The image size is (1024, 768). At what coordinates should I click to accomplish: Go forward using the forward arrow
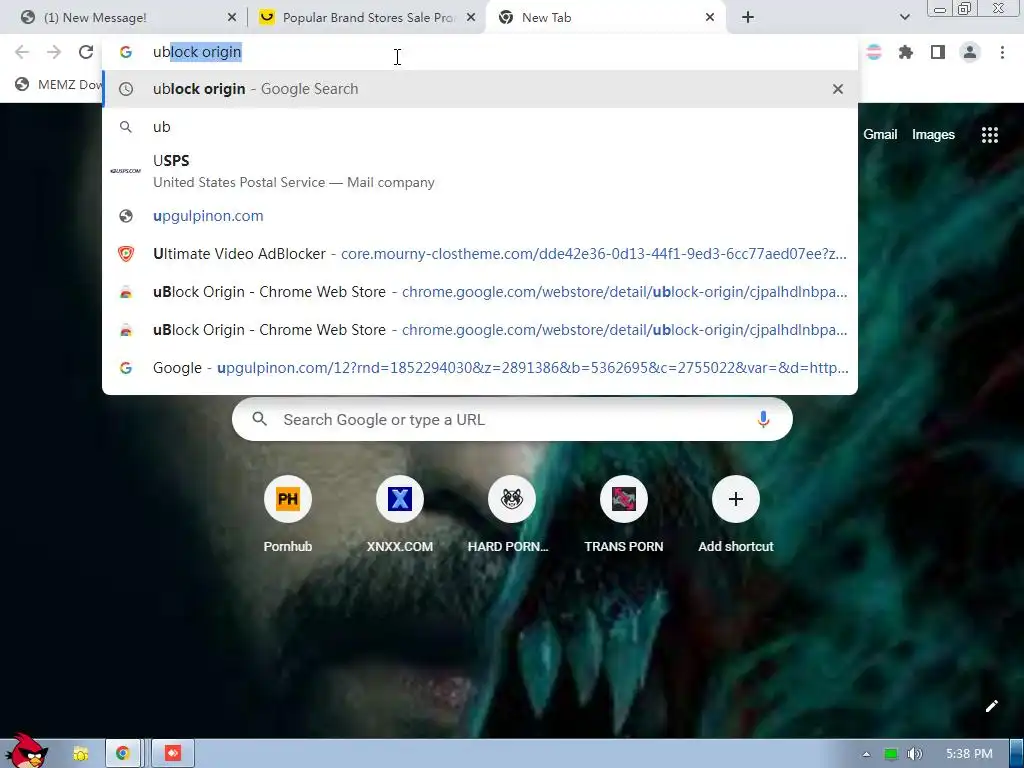[x=54, y=52]
